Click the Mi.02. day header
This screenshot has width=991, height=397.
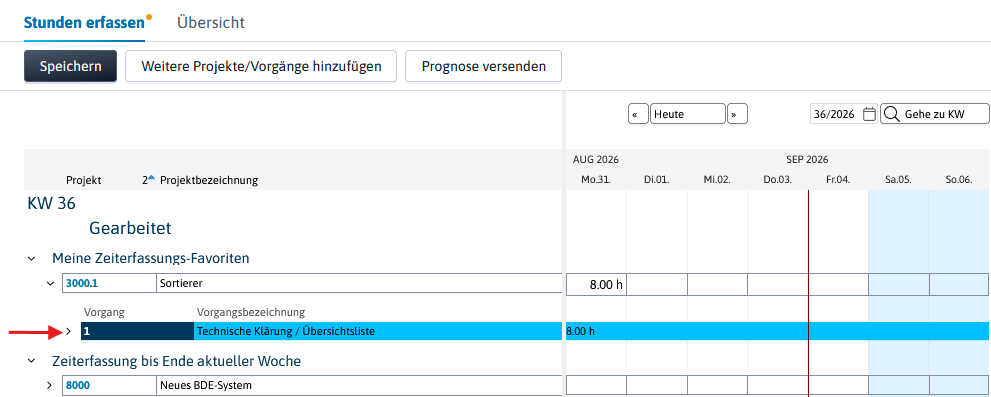(x=717, y=180)
